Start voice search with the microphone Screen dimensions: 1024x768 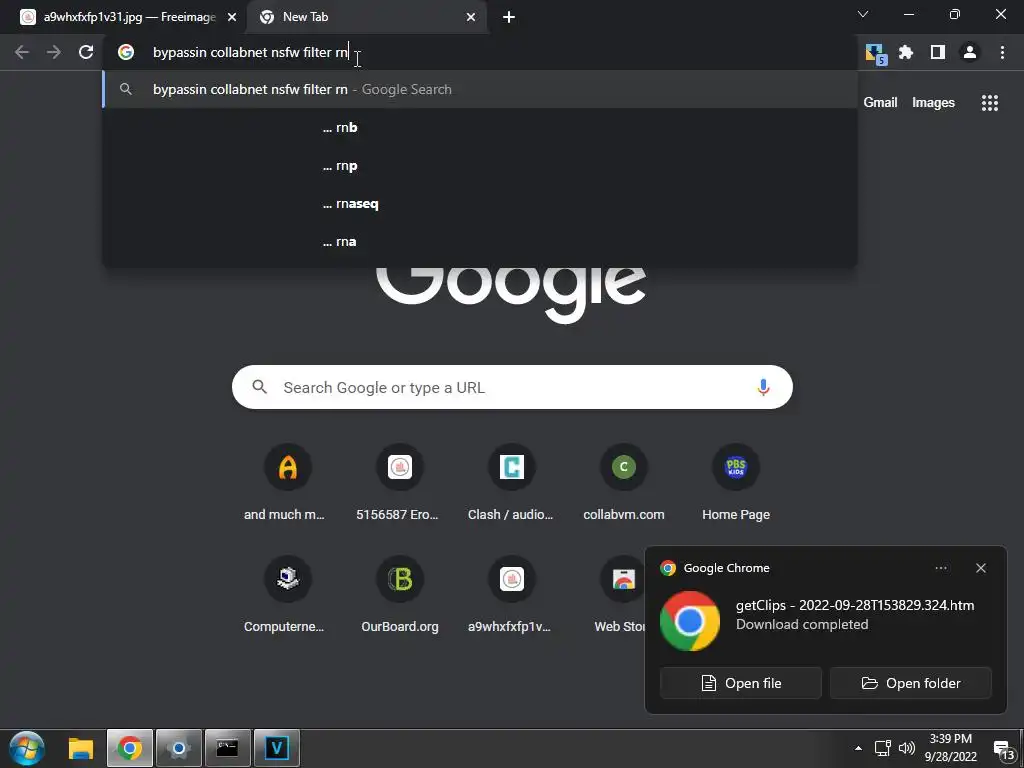[x=763, y=387]
